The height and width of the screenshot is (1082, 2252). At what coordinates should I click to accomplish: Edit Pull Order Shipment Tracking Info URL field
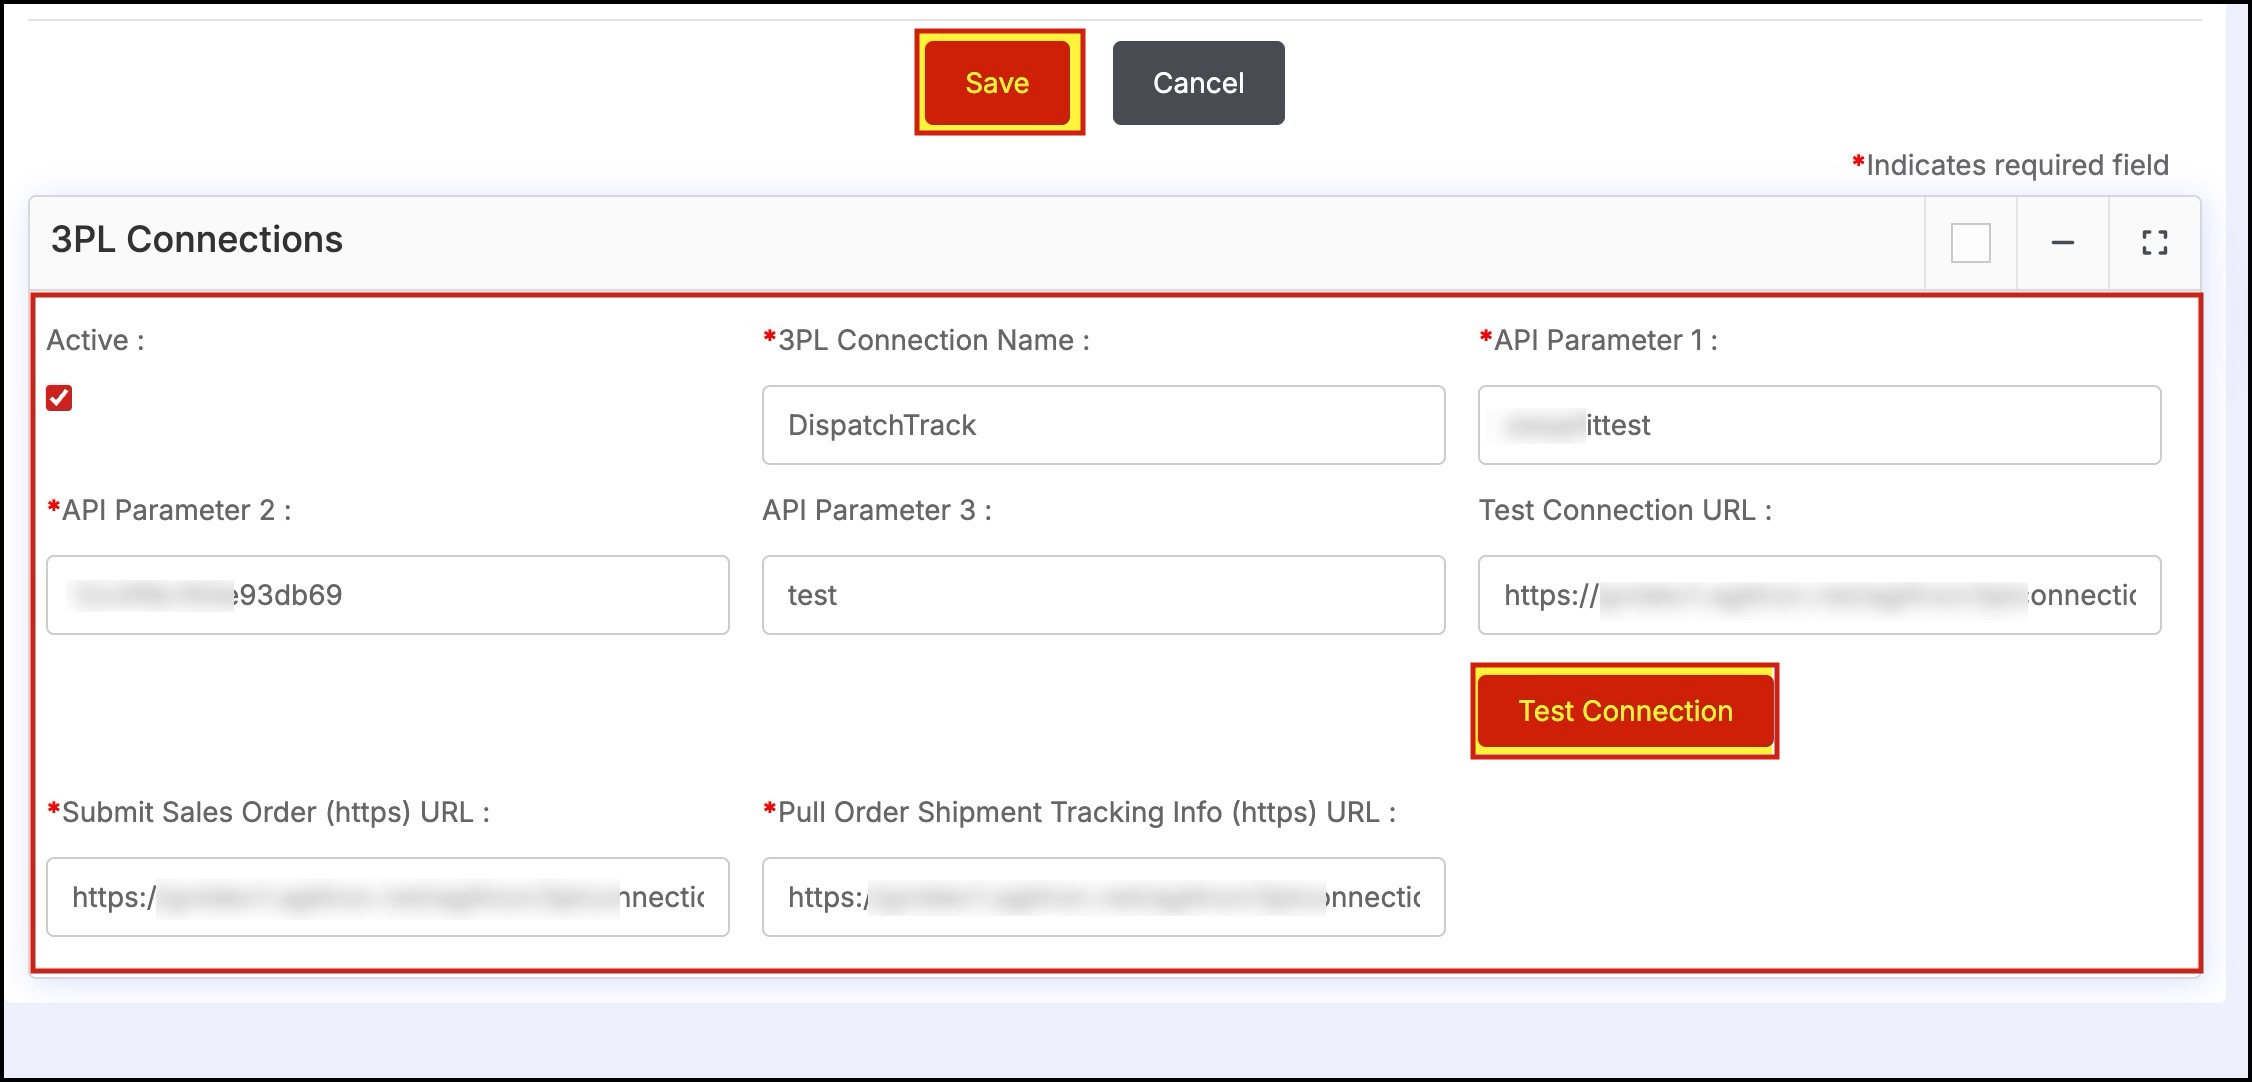coord(1103,897)
